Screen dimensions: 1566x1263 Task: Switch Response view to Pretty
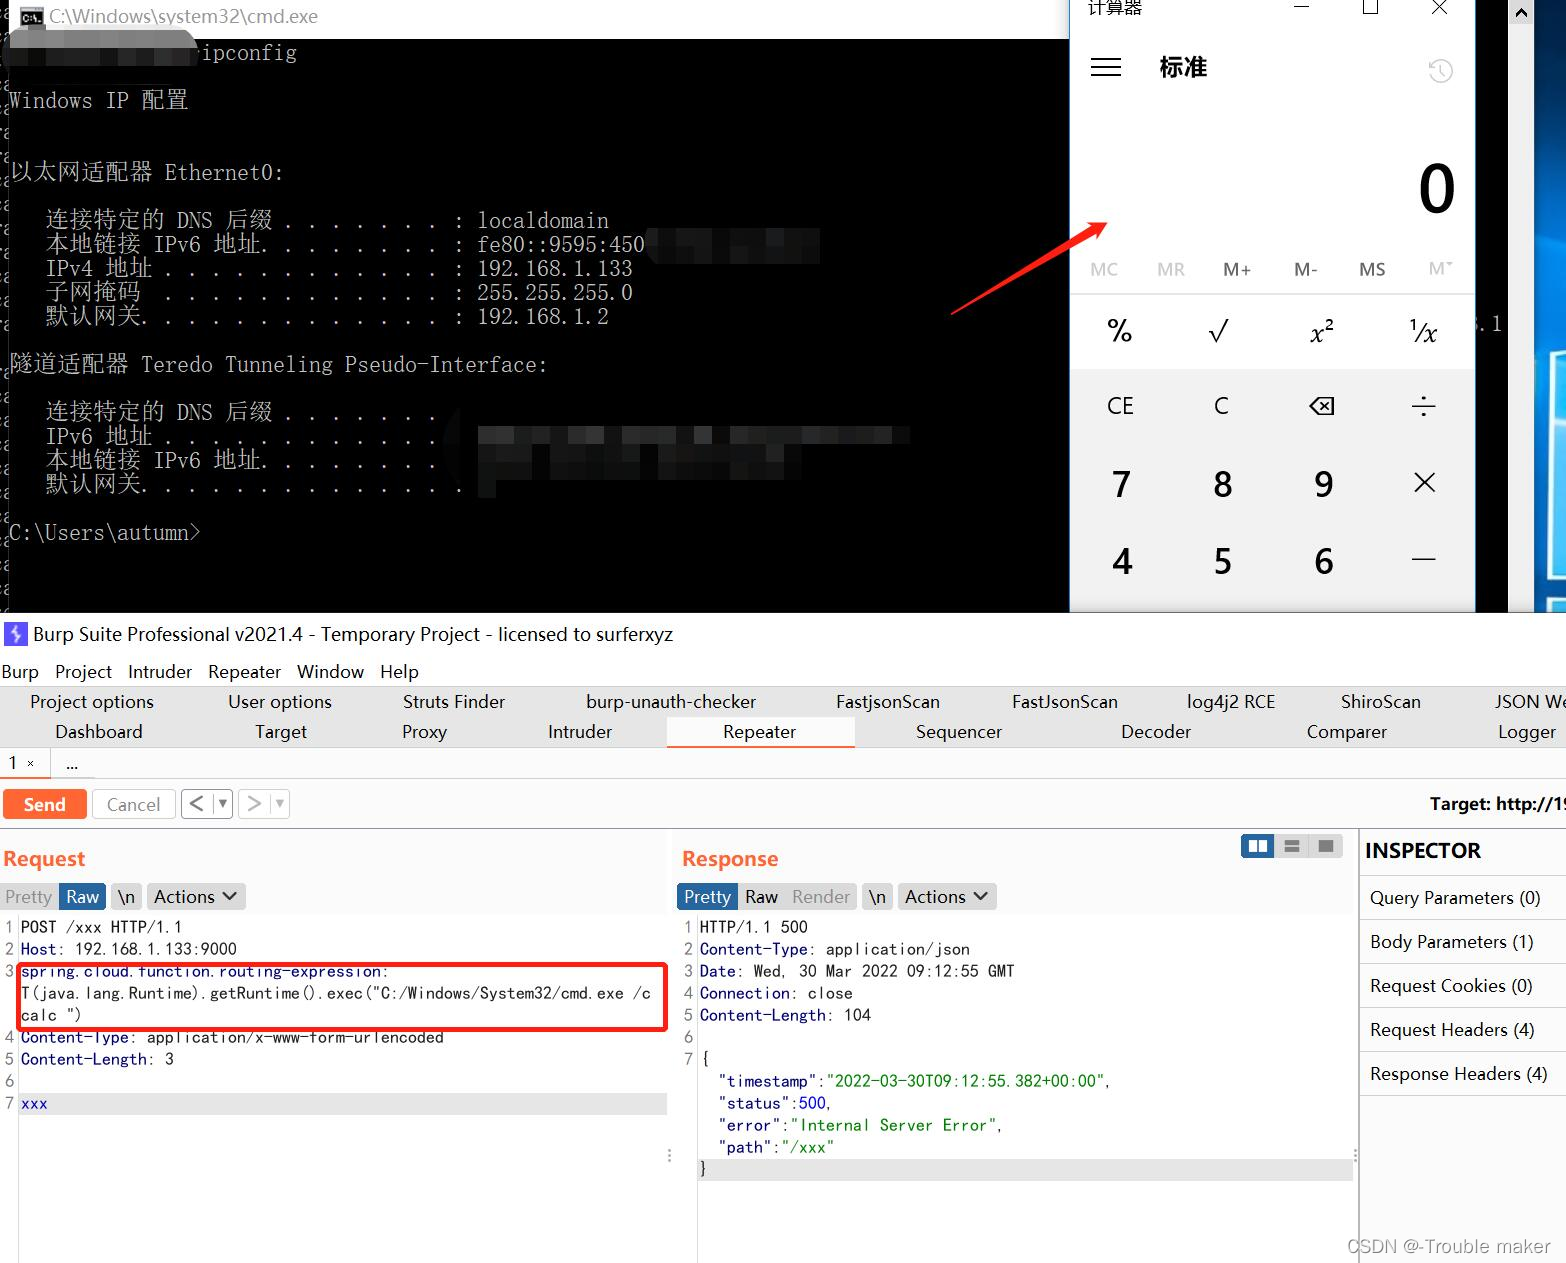point(707,897)
